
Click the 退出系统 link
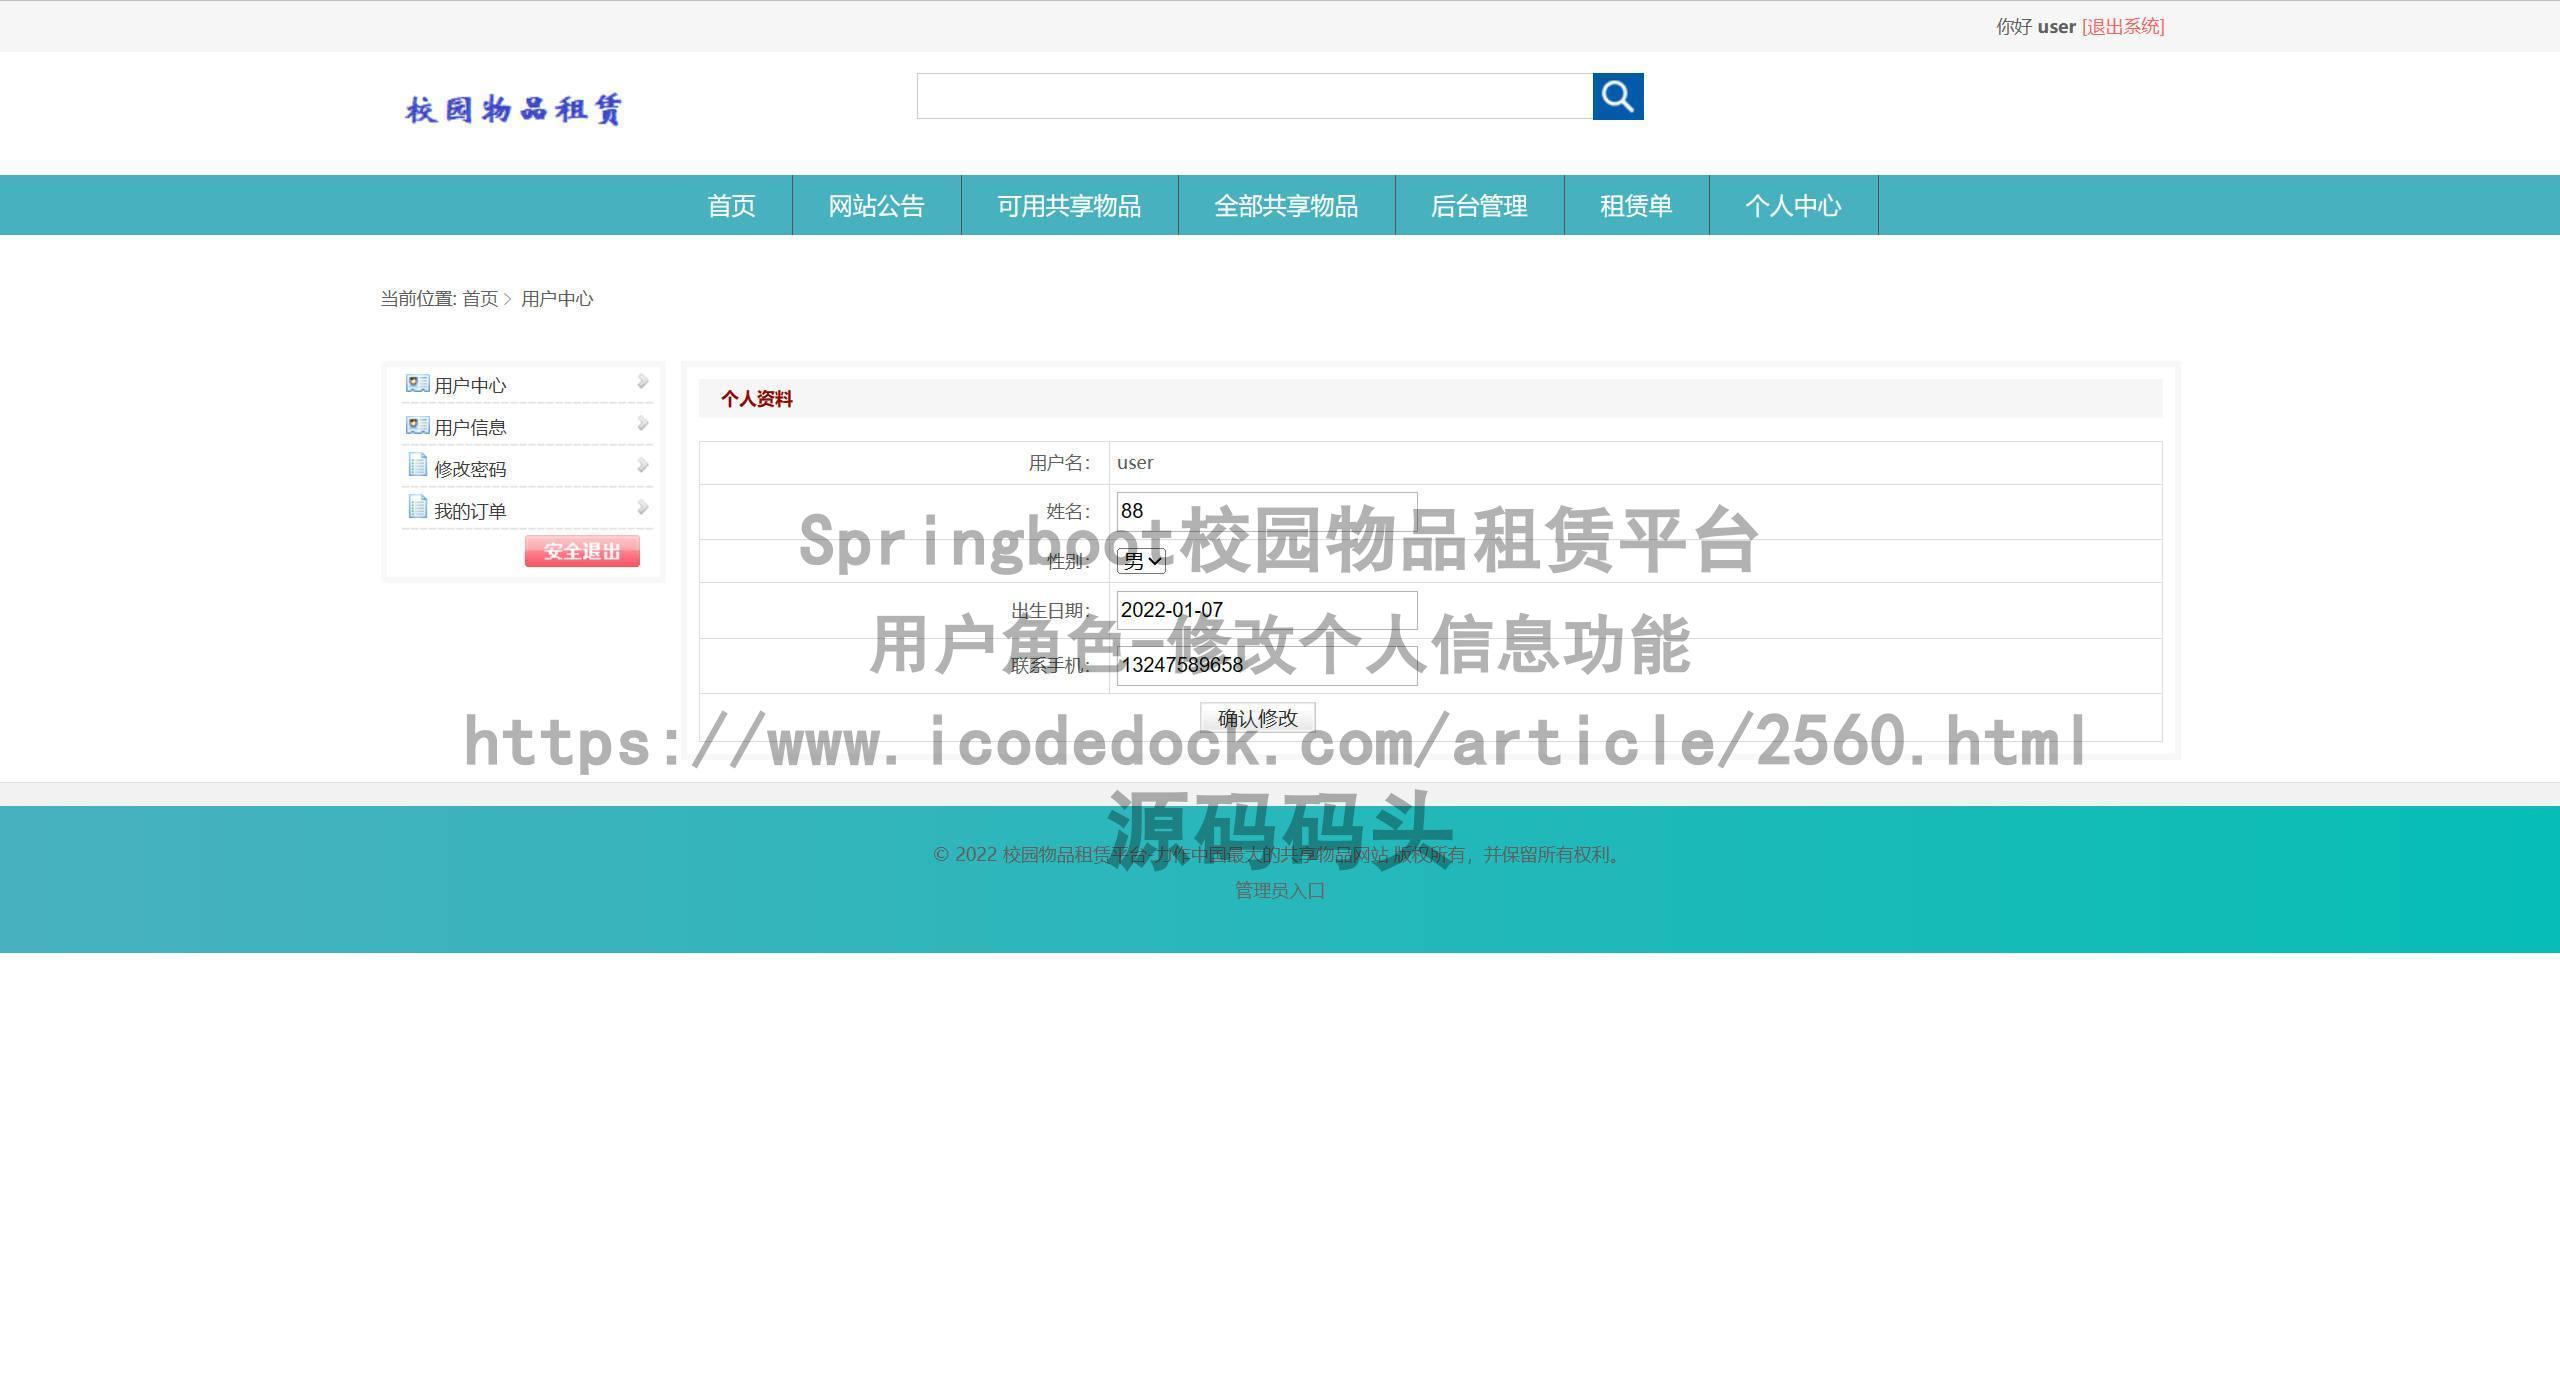[2122, 27]
